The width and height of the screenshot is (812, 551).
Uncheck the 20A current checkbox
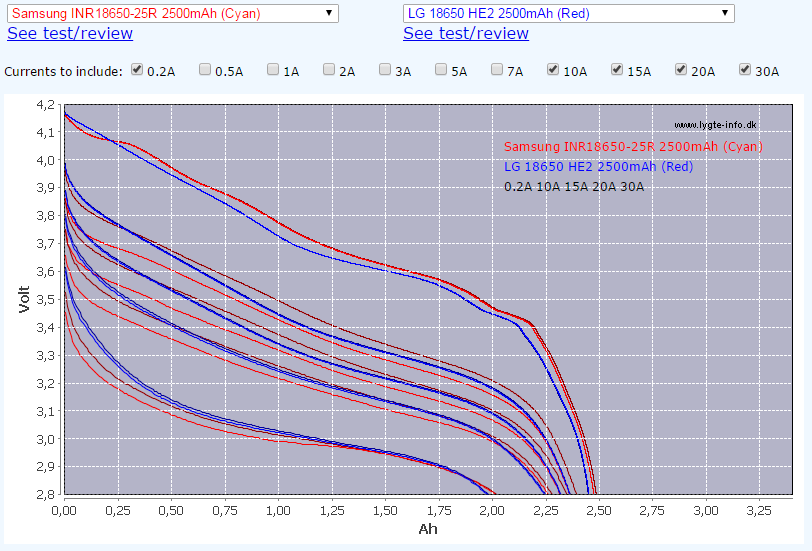pyautogui.click(x=681, y=69)
